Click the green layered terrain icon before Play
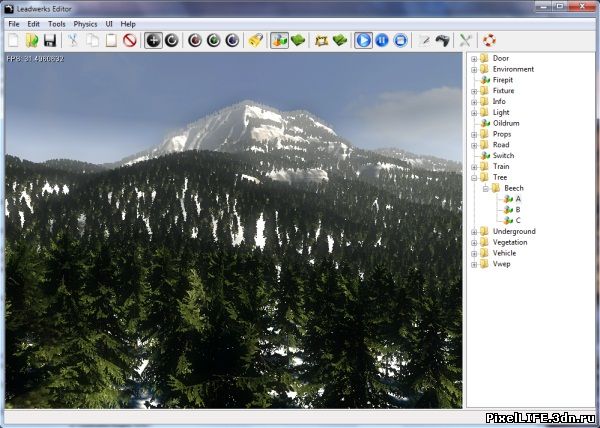The image size is (600, 428). [340, 40]
